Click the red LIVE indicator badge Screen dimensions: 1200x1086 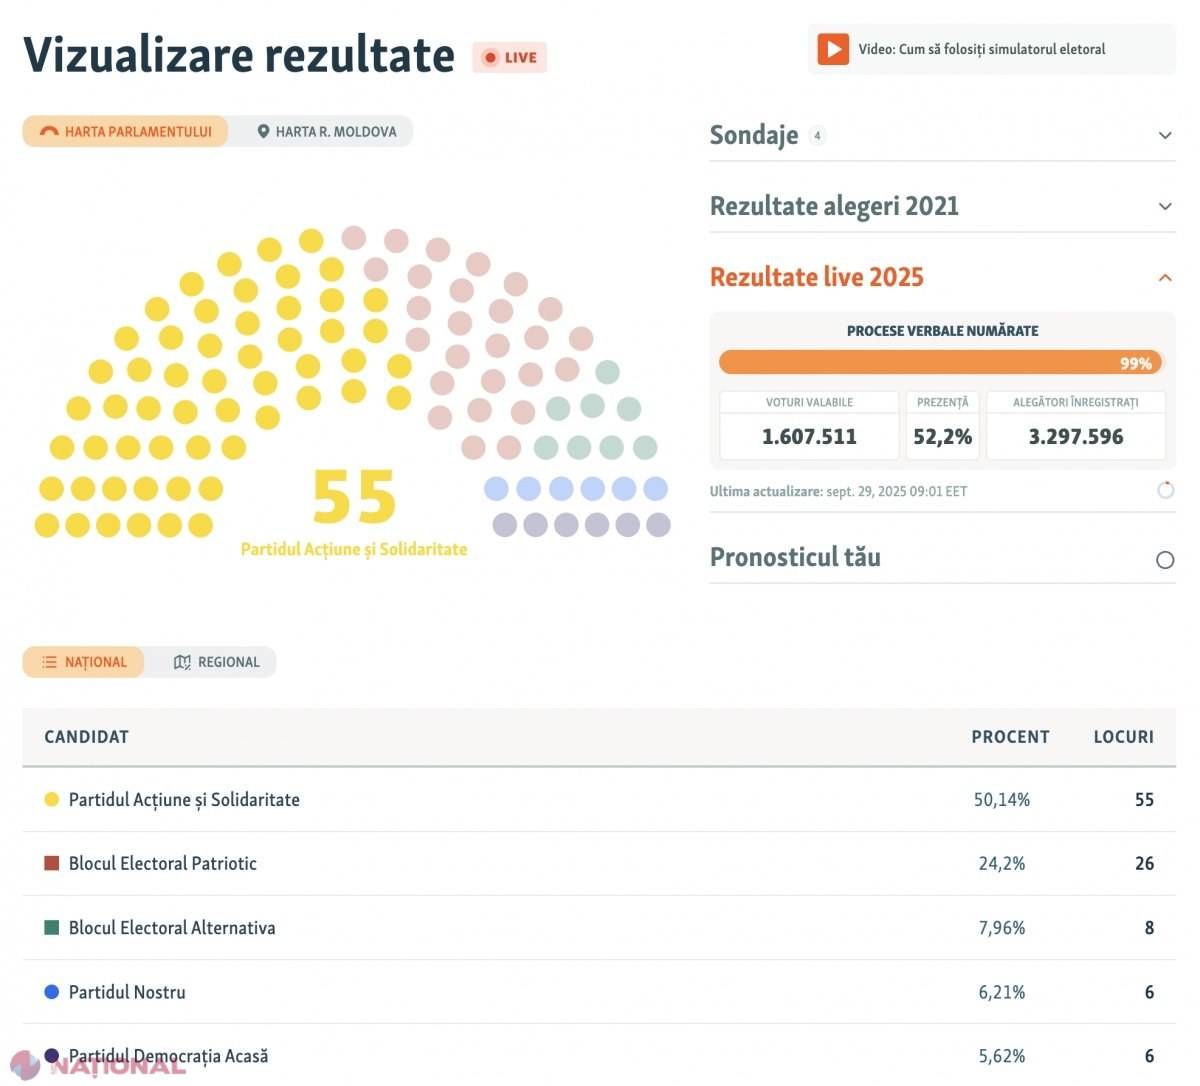pyautogui.click(x=510, y=57)
